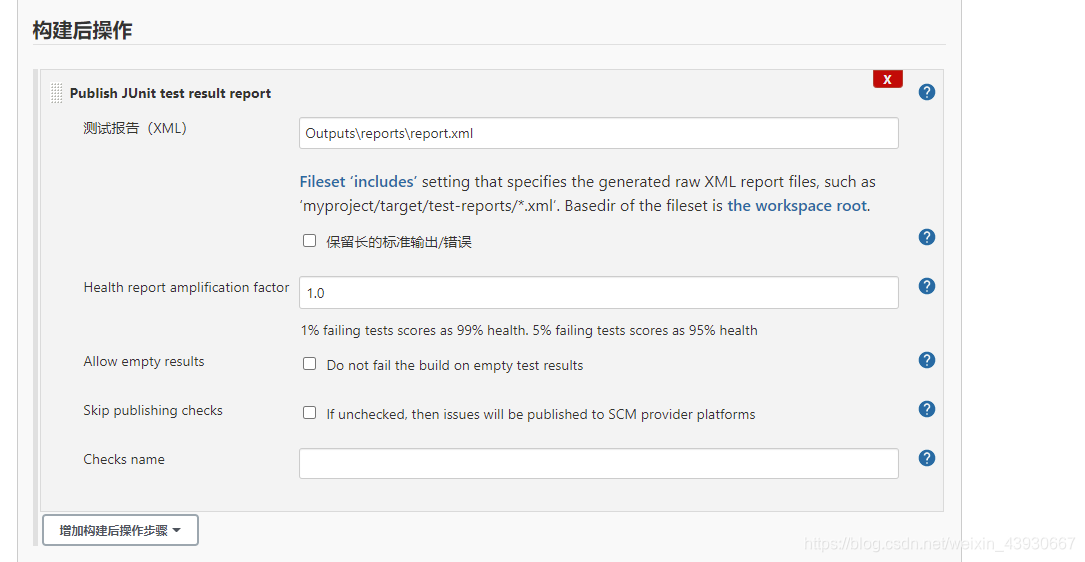Show help for Allow empty results
Screen dimensions: 1085x562
click(x=927, y=360)
